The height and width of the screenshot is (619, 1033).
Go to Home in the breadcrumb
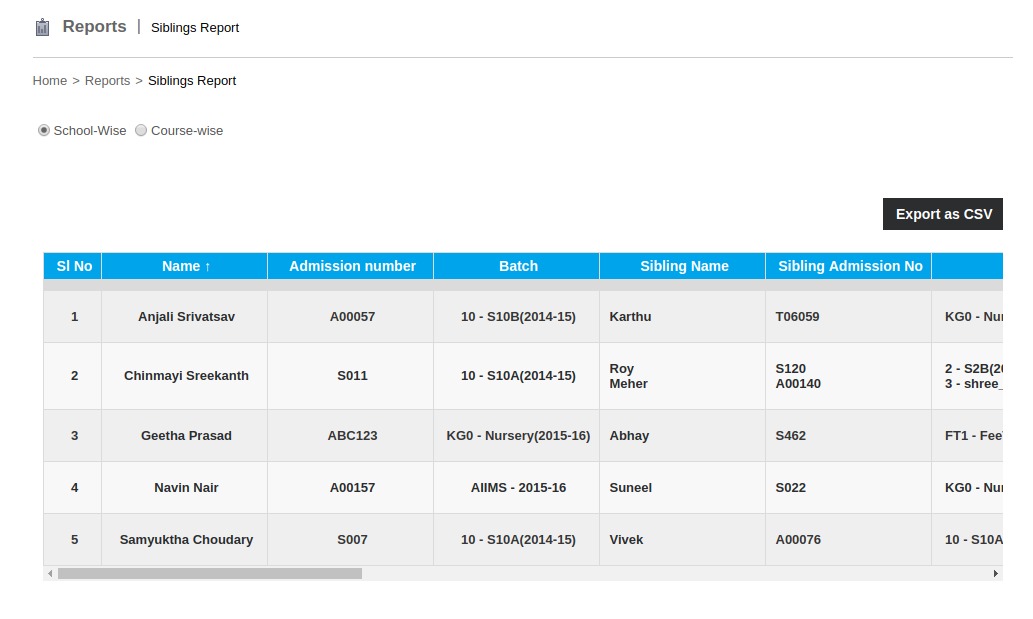[x=50, y=81]
